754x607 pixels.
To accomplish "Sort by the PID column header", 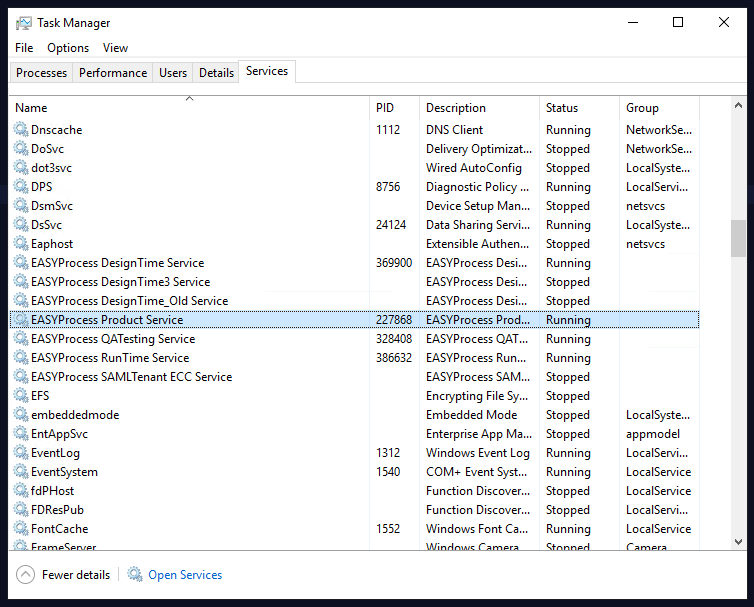I will pos(394,108).
